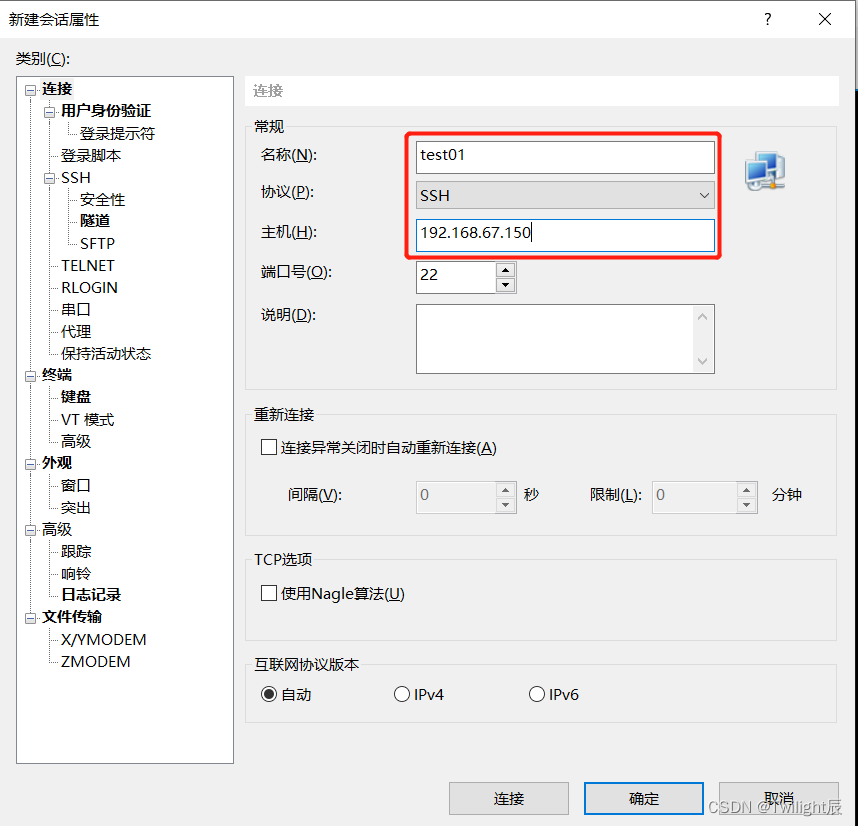Viewport: 858px width, 826px height.
Task: Collapse the SSH tree node
Action: [x=50, y=178]
